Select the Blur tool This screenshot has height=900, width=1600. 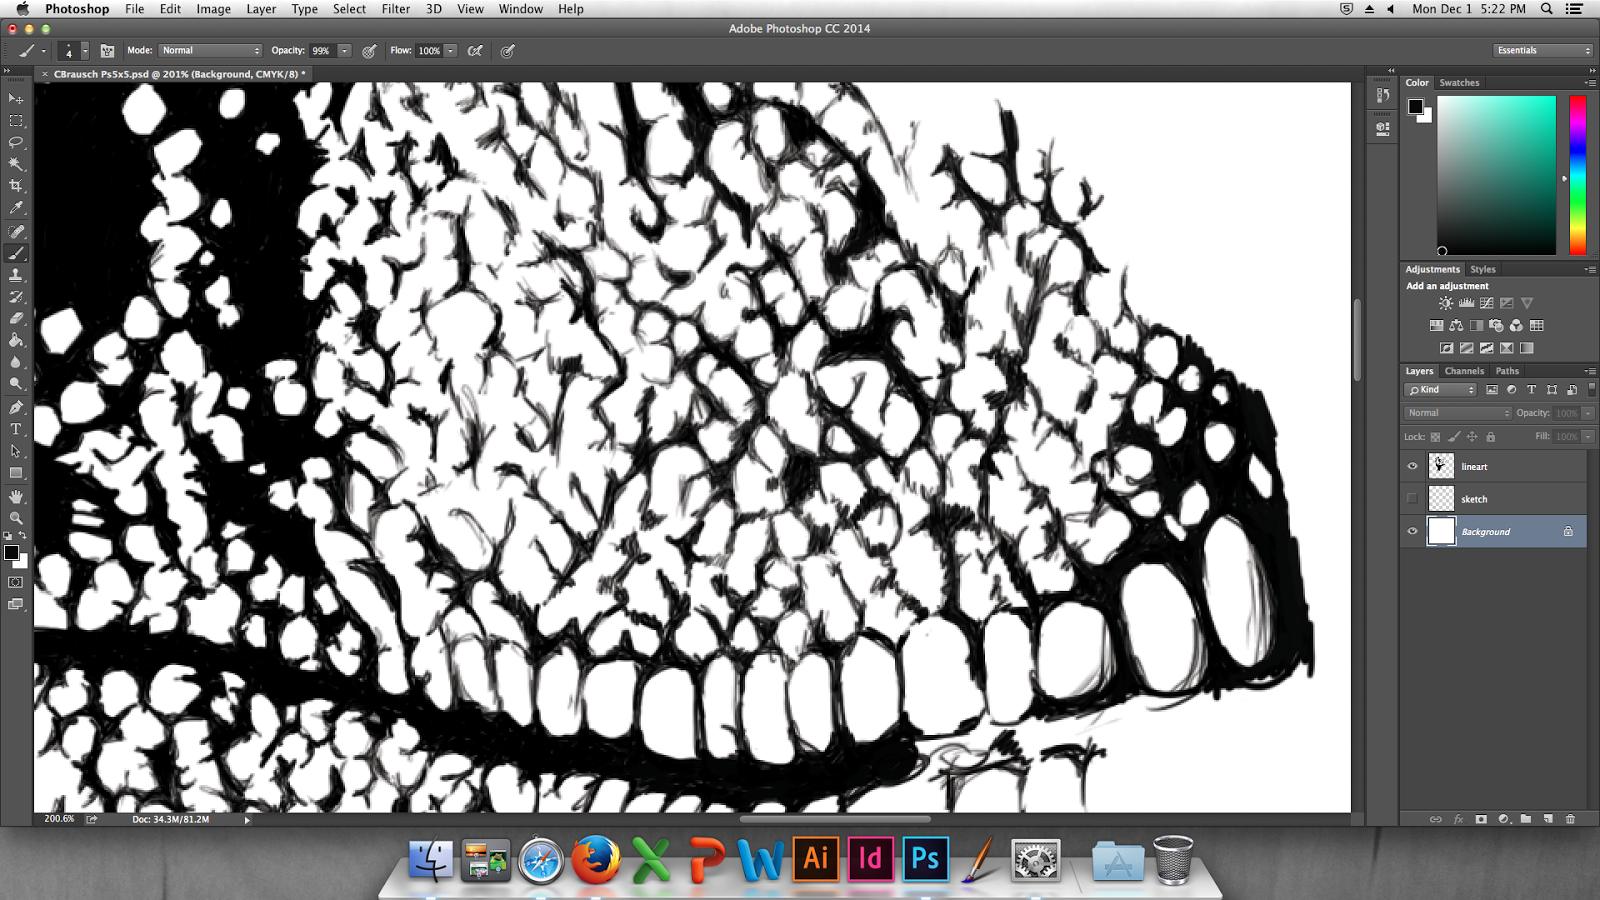point(16,362)
